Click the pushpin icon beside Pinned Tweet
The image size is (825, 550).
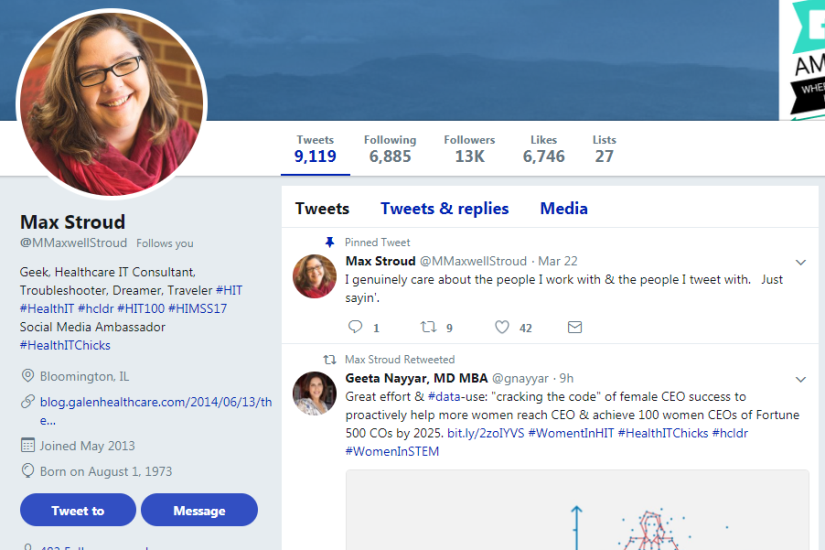click(329, 242)
